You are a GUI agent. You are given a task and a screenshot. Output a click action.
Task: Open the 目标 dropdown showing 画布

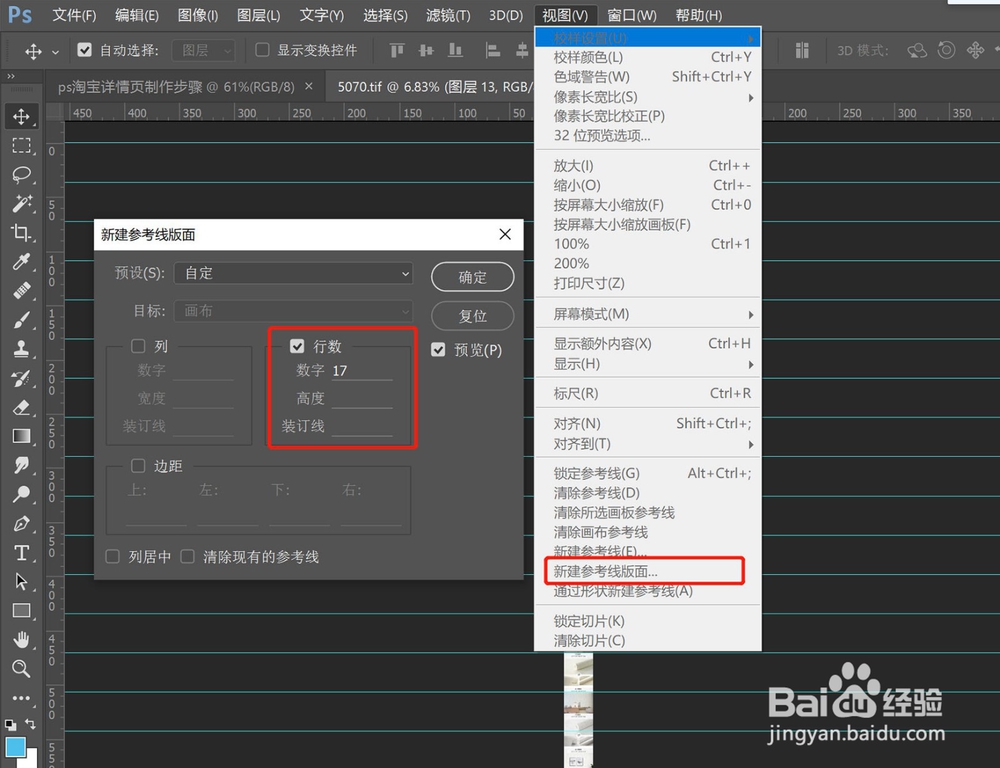(x=293, y=311)
